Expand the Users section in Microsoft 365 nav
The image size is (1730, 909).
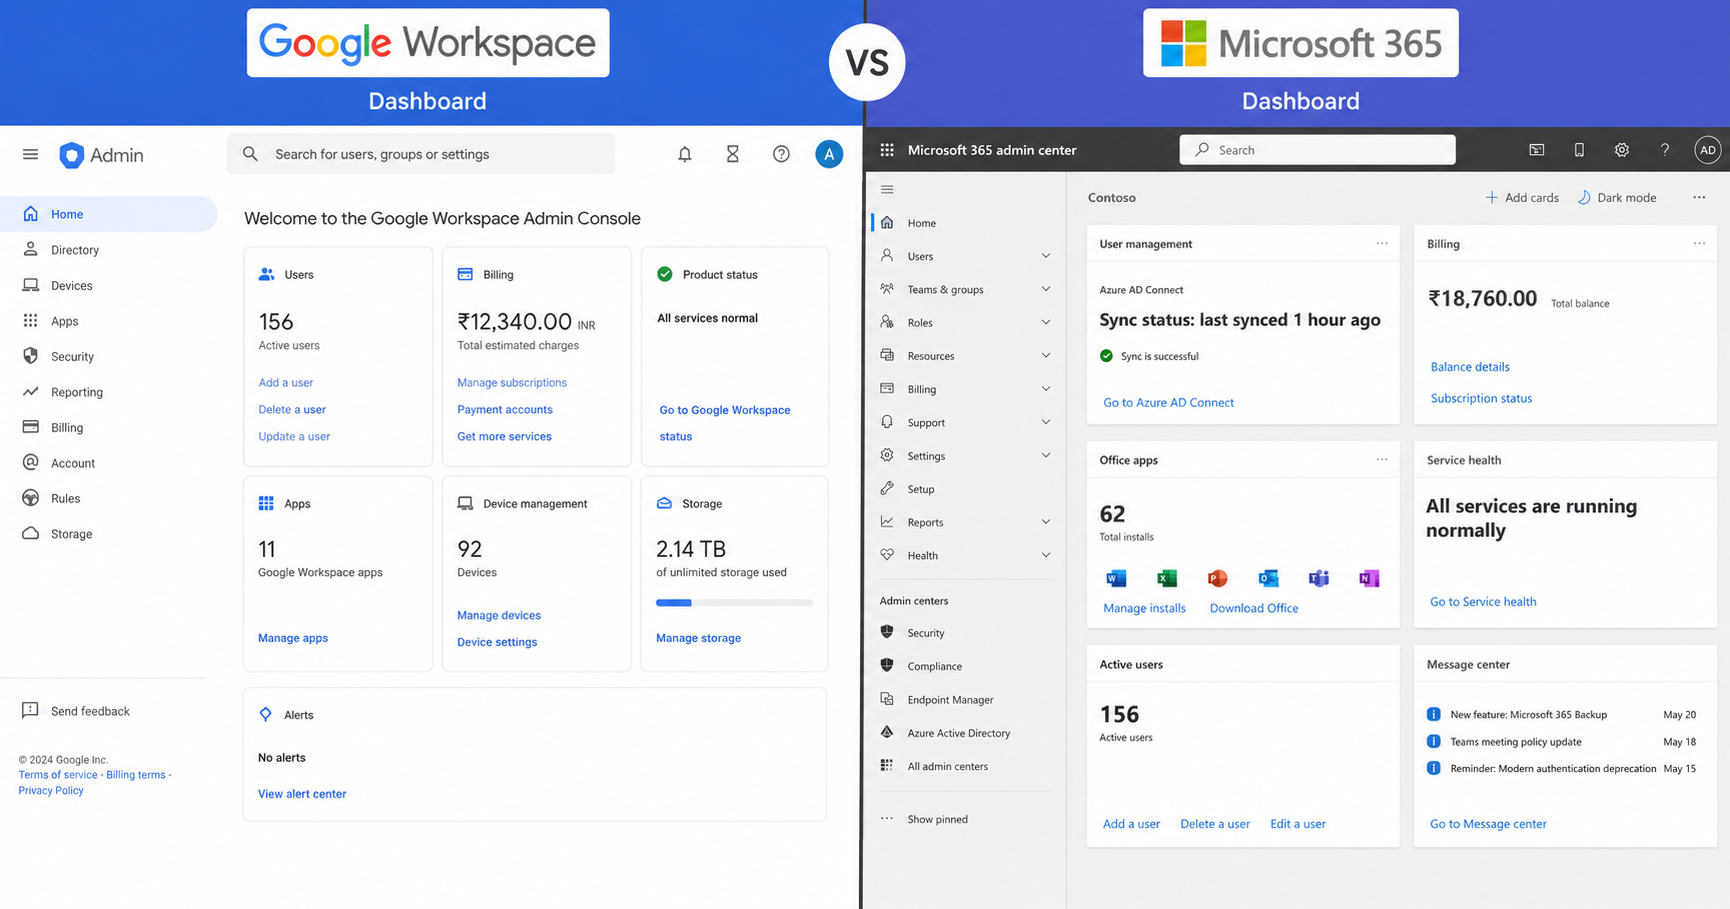coord(1046,256)
